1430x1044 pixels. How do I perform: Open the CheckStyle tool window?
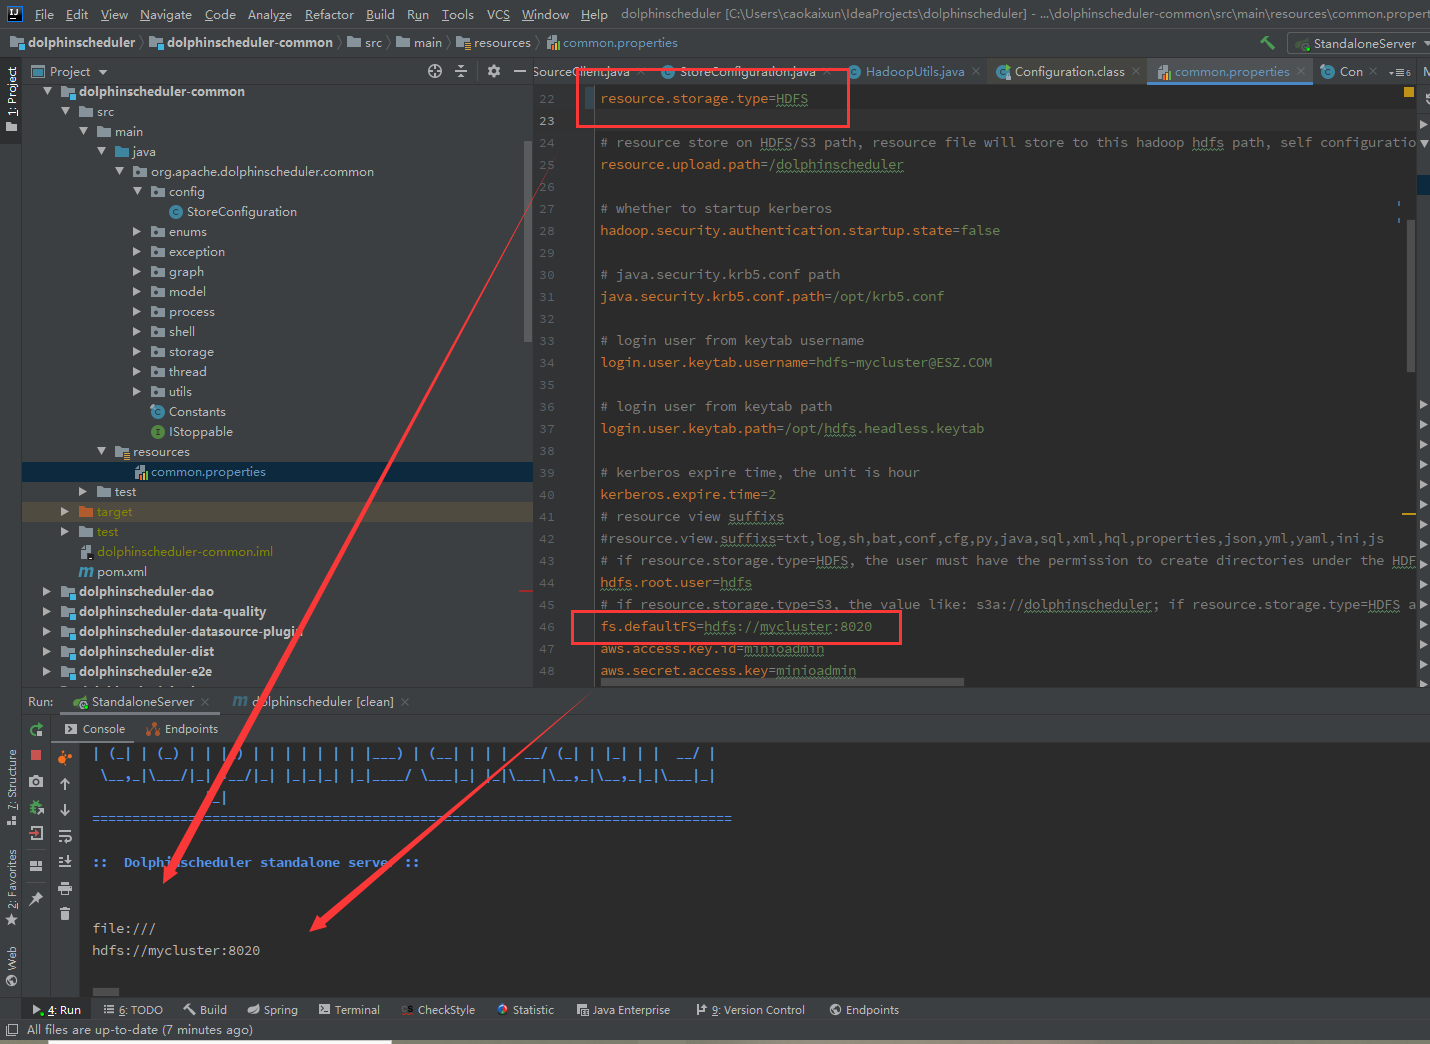[438, 1010]
